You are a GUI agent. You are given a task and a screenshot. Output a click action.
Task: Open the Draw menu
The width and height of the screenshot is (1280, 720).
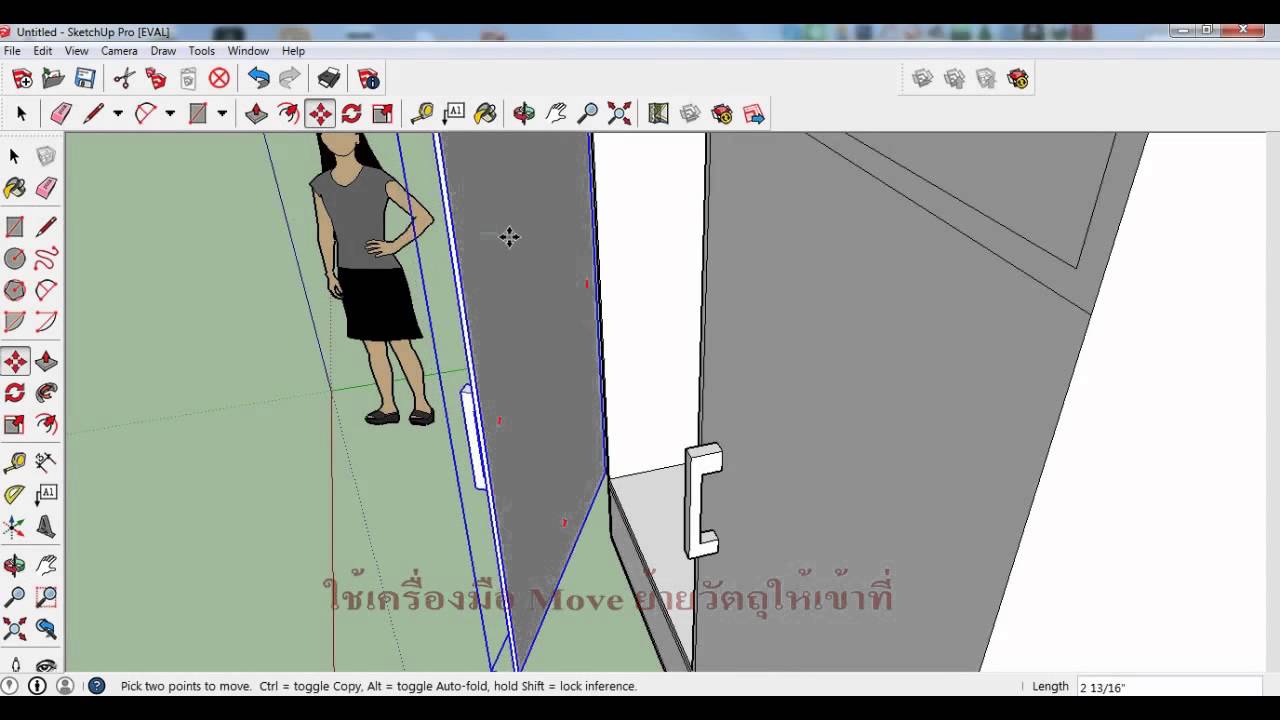coord(163,51)
